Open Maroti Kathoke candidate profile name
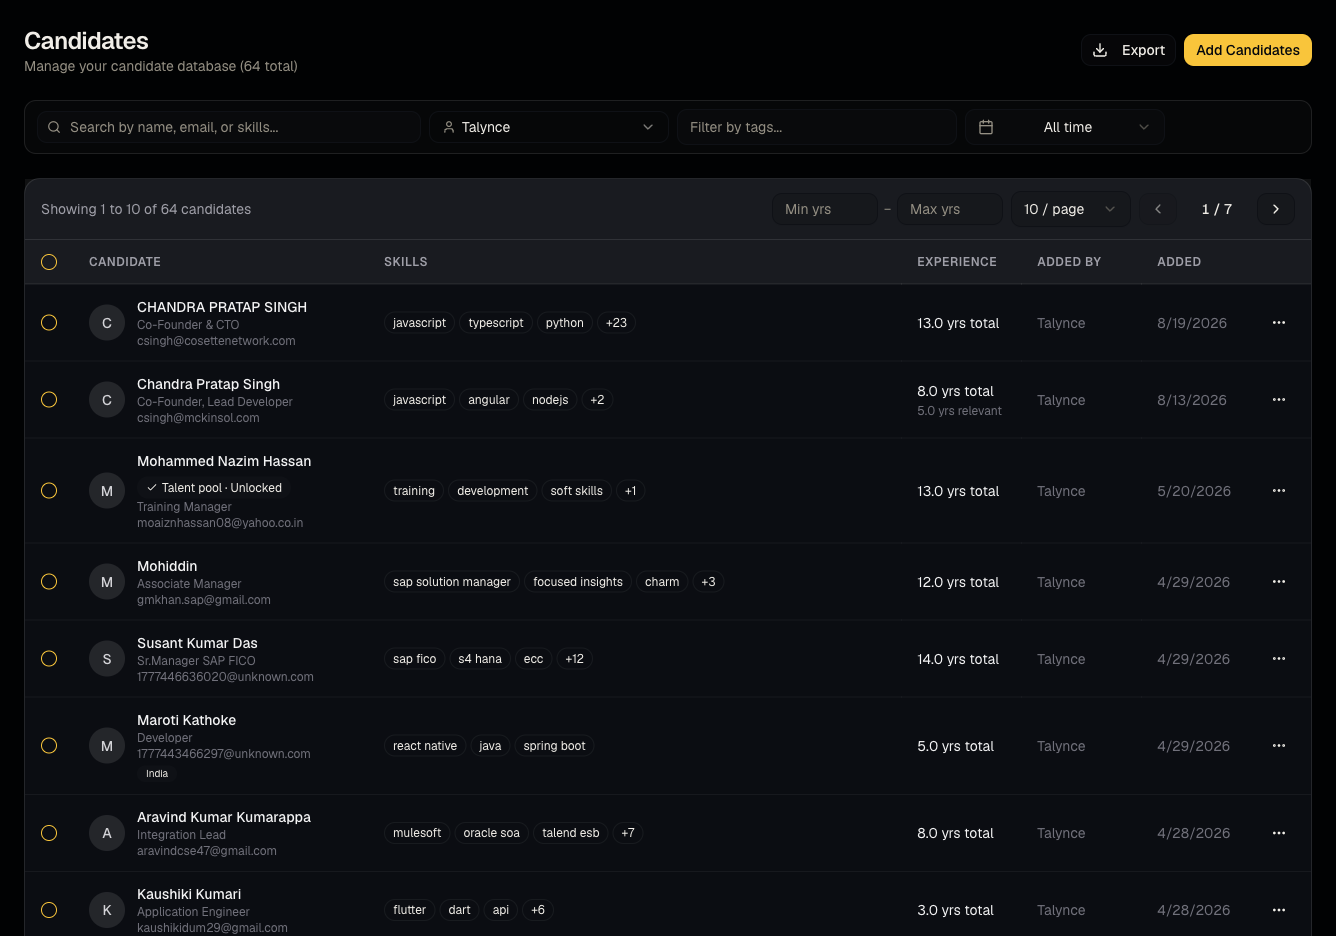Viewport: 1336px width, 936px height. pos(186,720)
